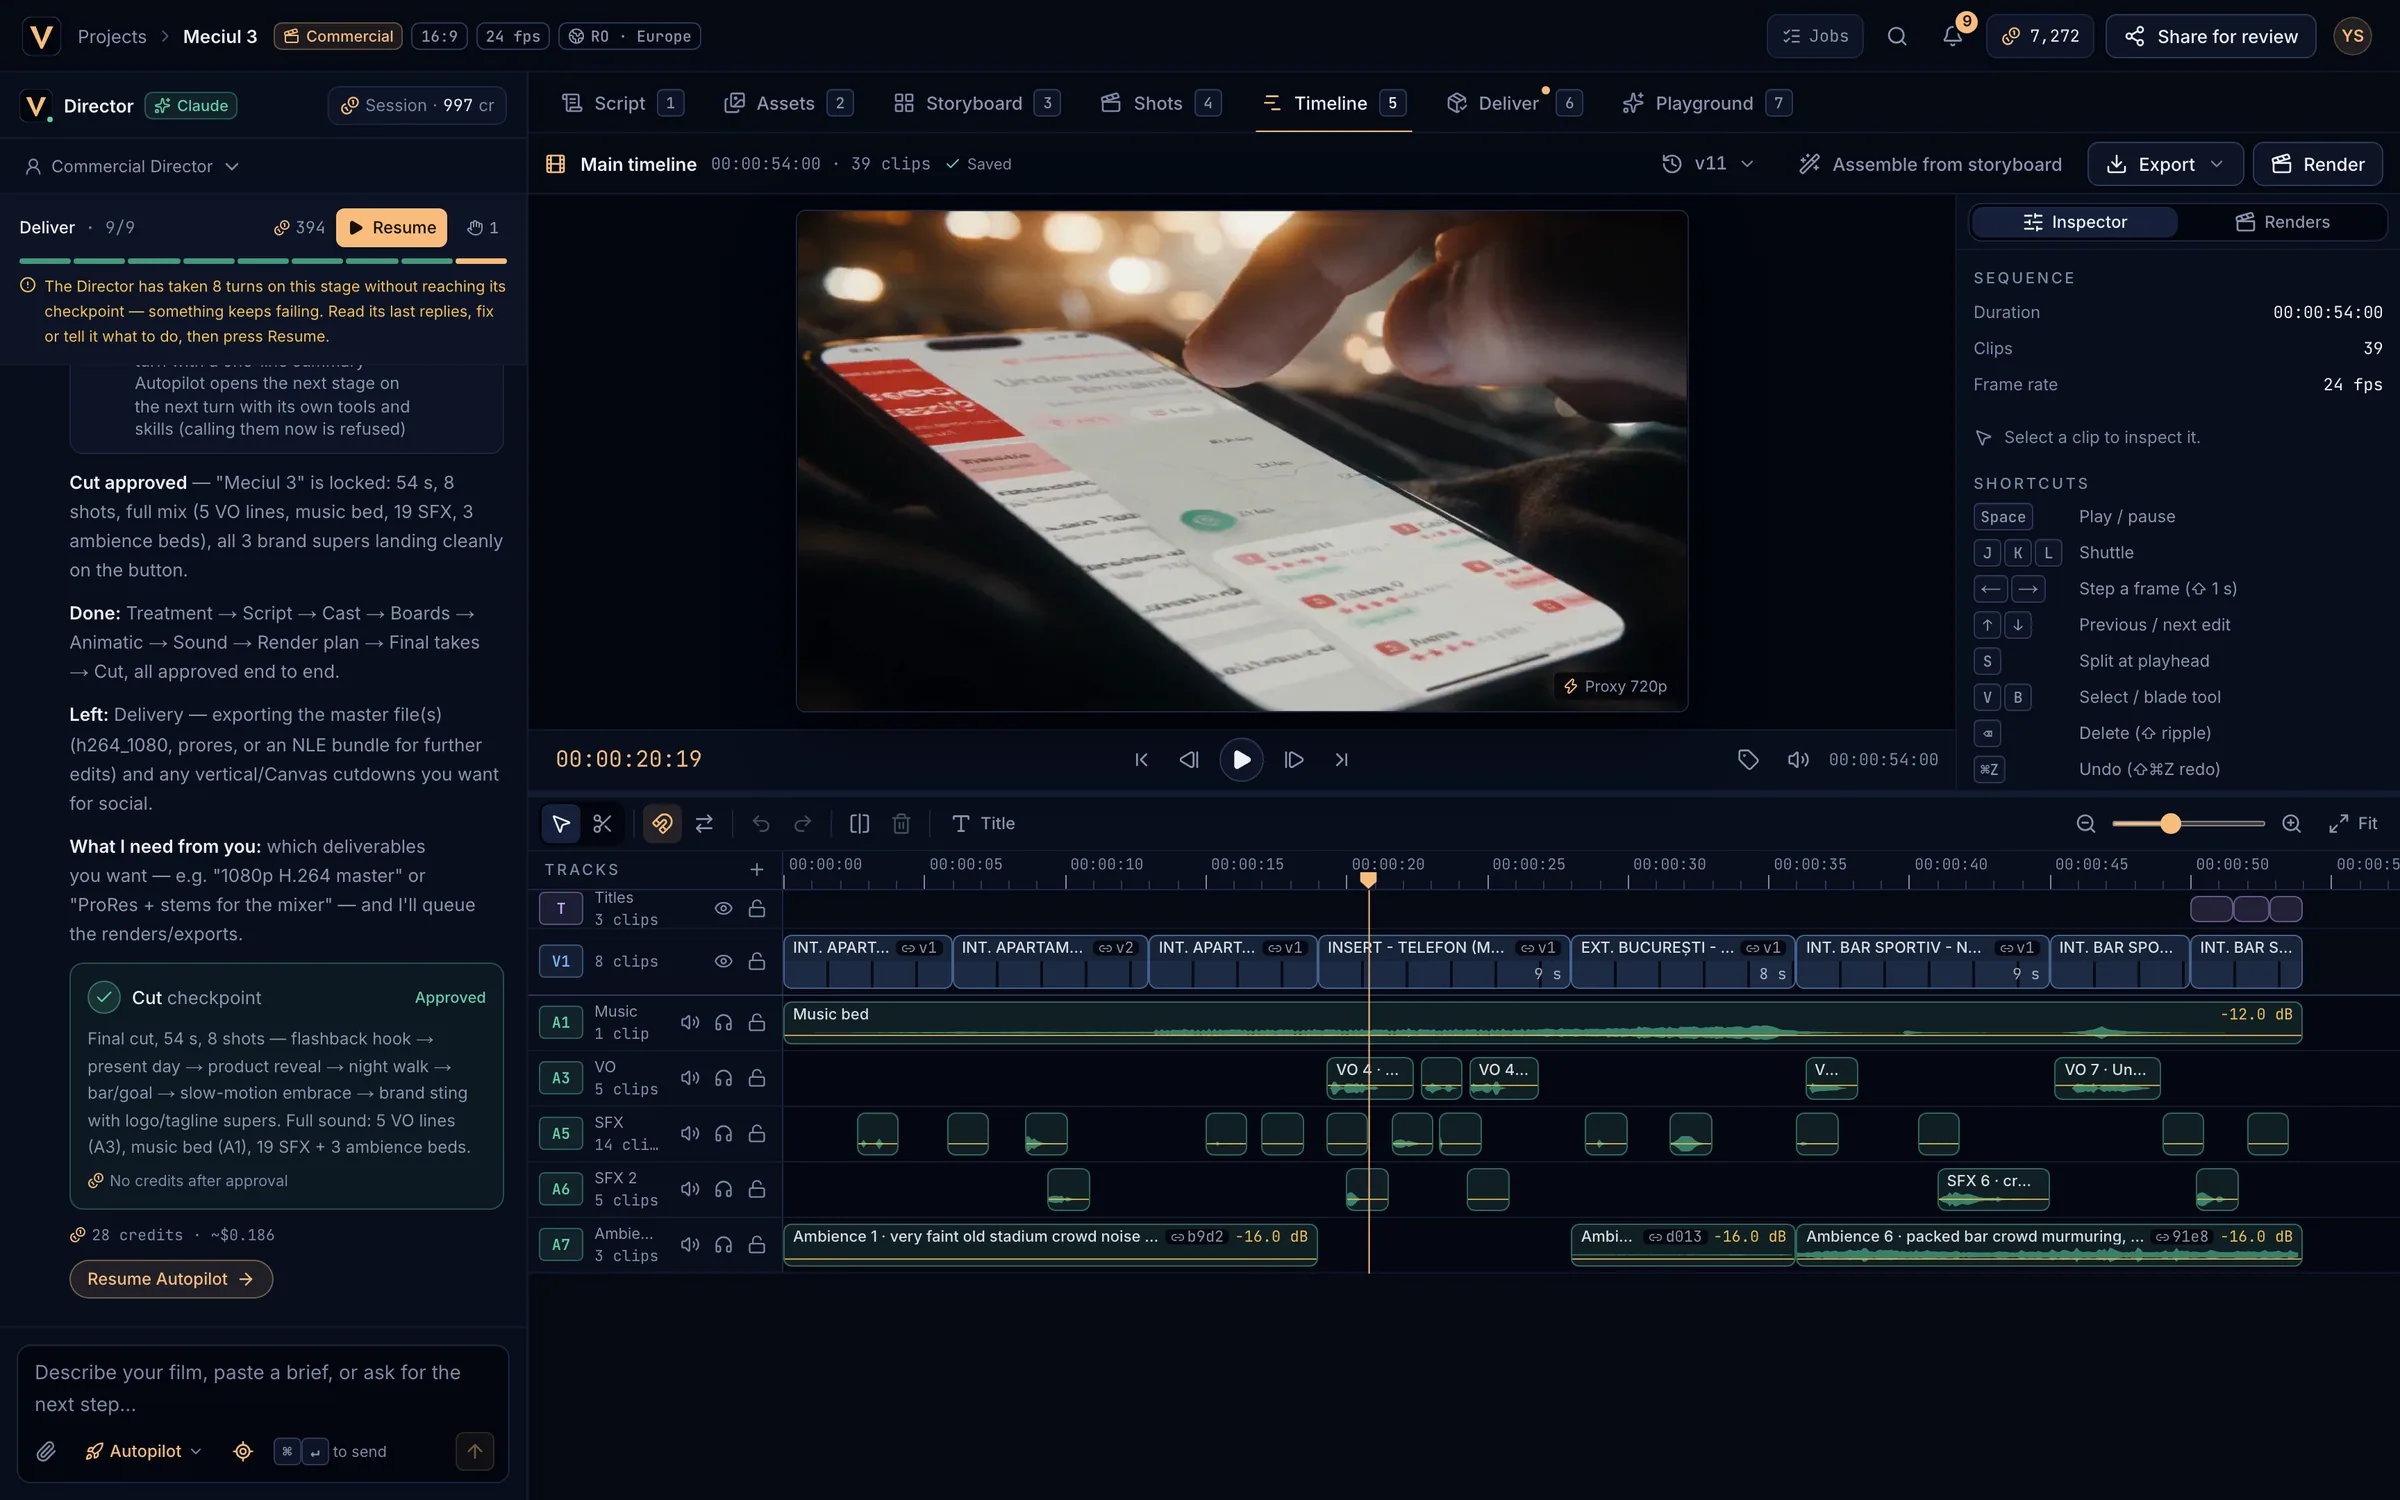Open the Commercial Director role dropdown
The width and height of the screenshot is (2400, 1500).
pos(132,166)
